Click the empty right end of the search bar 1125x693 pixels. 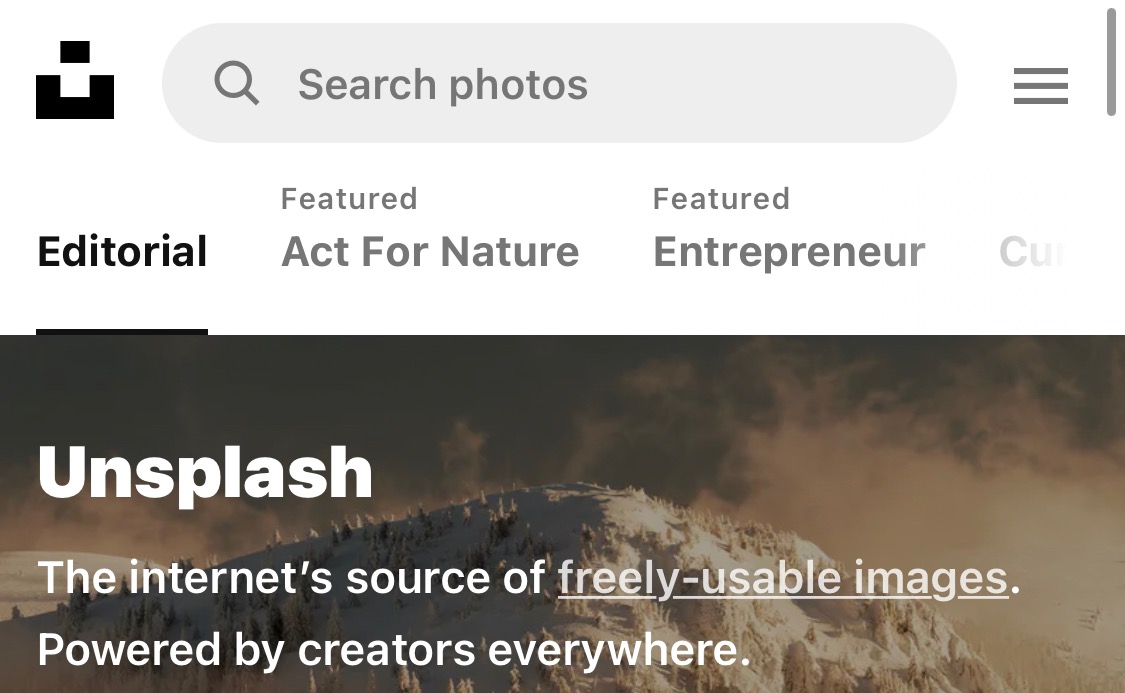tap(825, 83)
